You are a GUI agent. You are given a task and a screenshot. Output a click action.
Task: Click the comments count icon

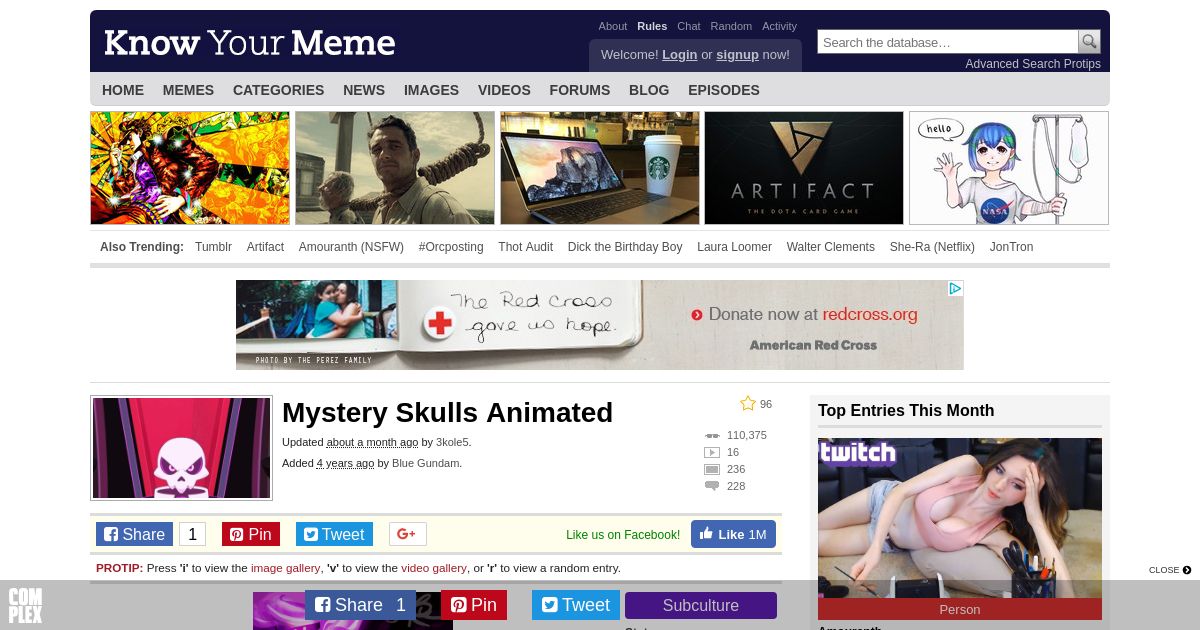[x=712, y=486]
